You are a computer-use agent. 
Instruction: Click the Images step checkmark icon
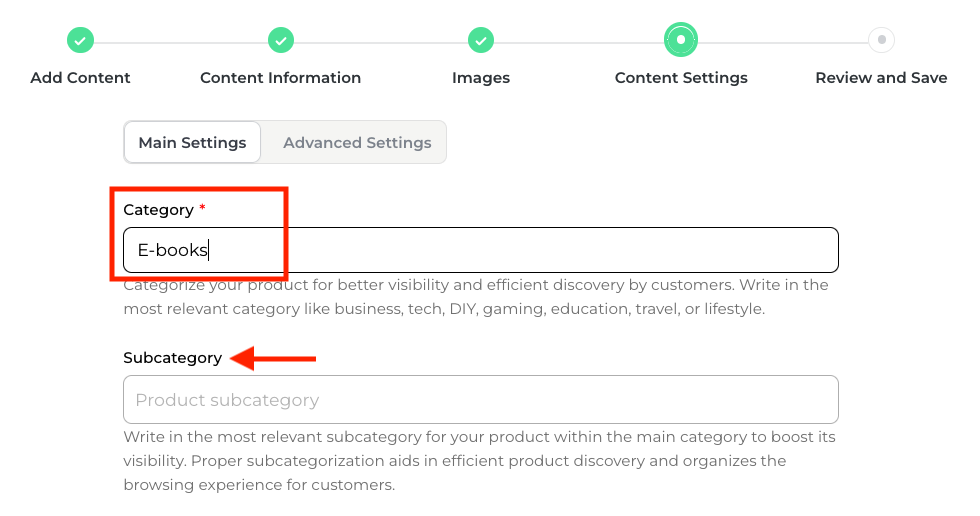[481, 41]
